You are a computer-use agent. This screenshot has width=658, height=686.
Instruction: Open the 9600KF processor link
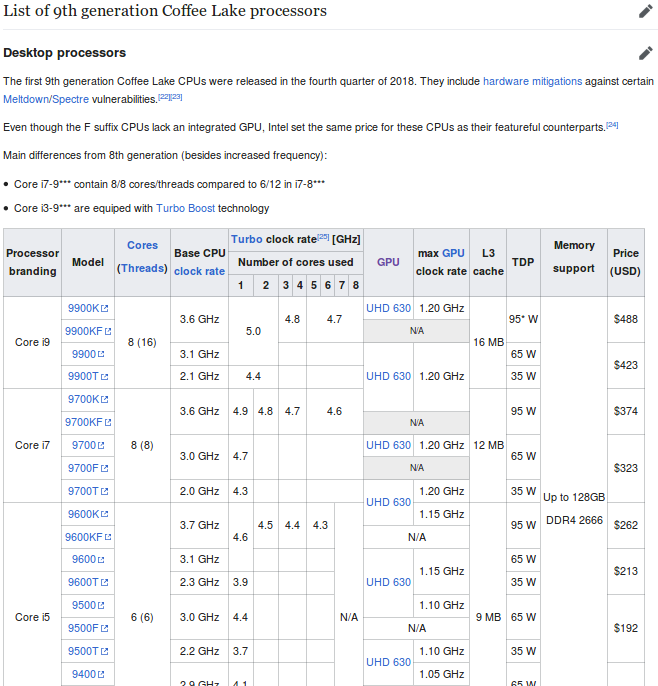point(84,536)
